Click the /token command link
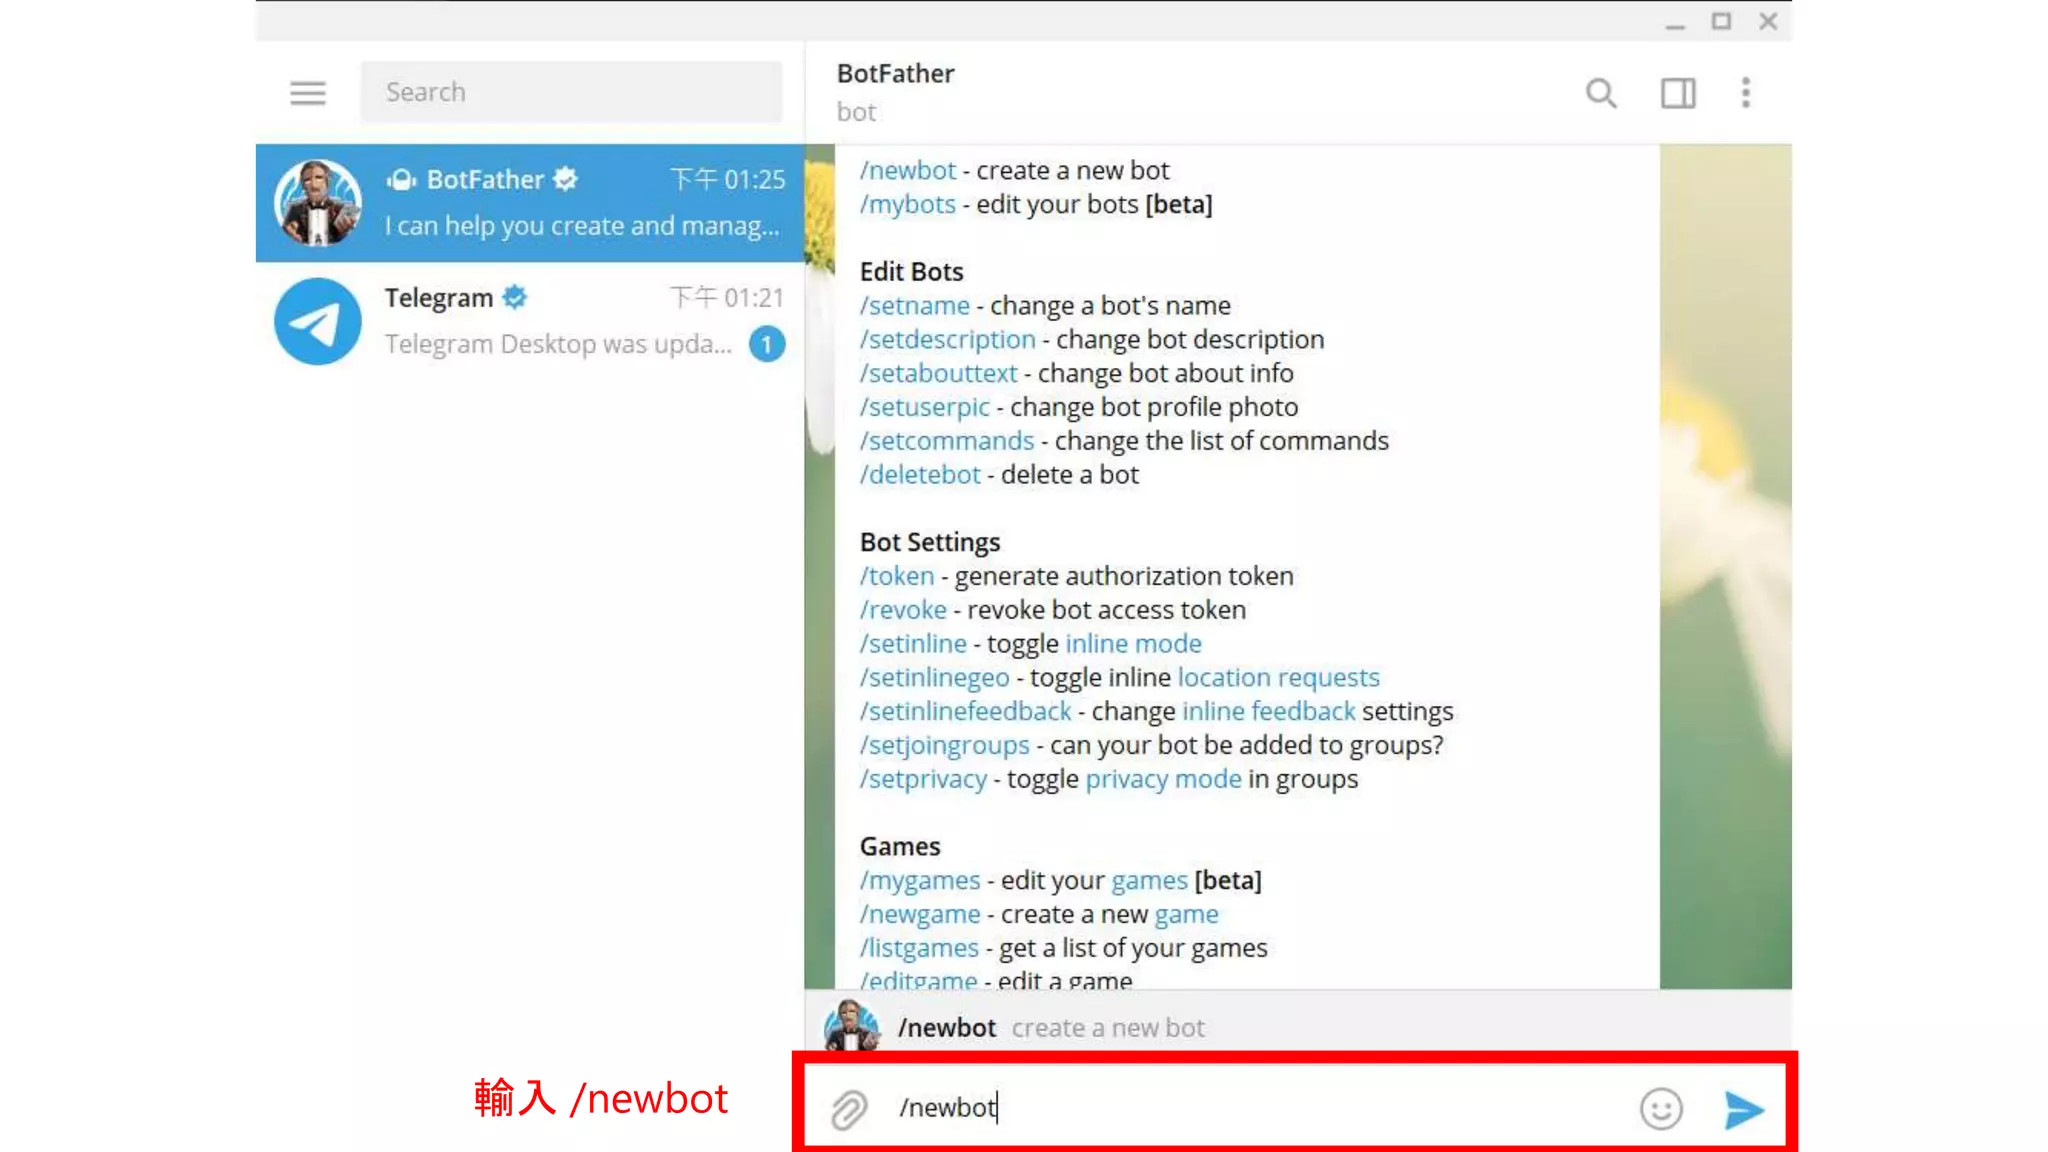2048x1152 pixels. point(897,576)
